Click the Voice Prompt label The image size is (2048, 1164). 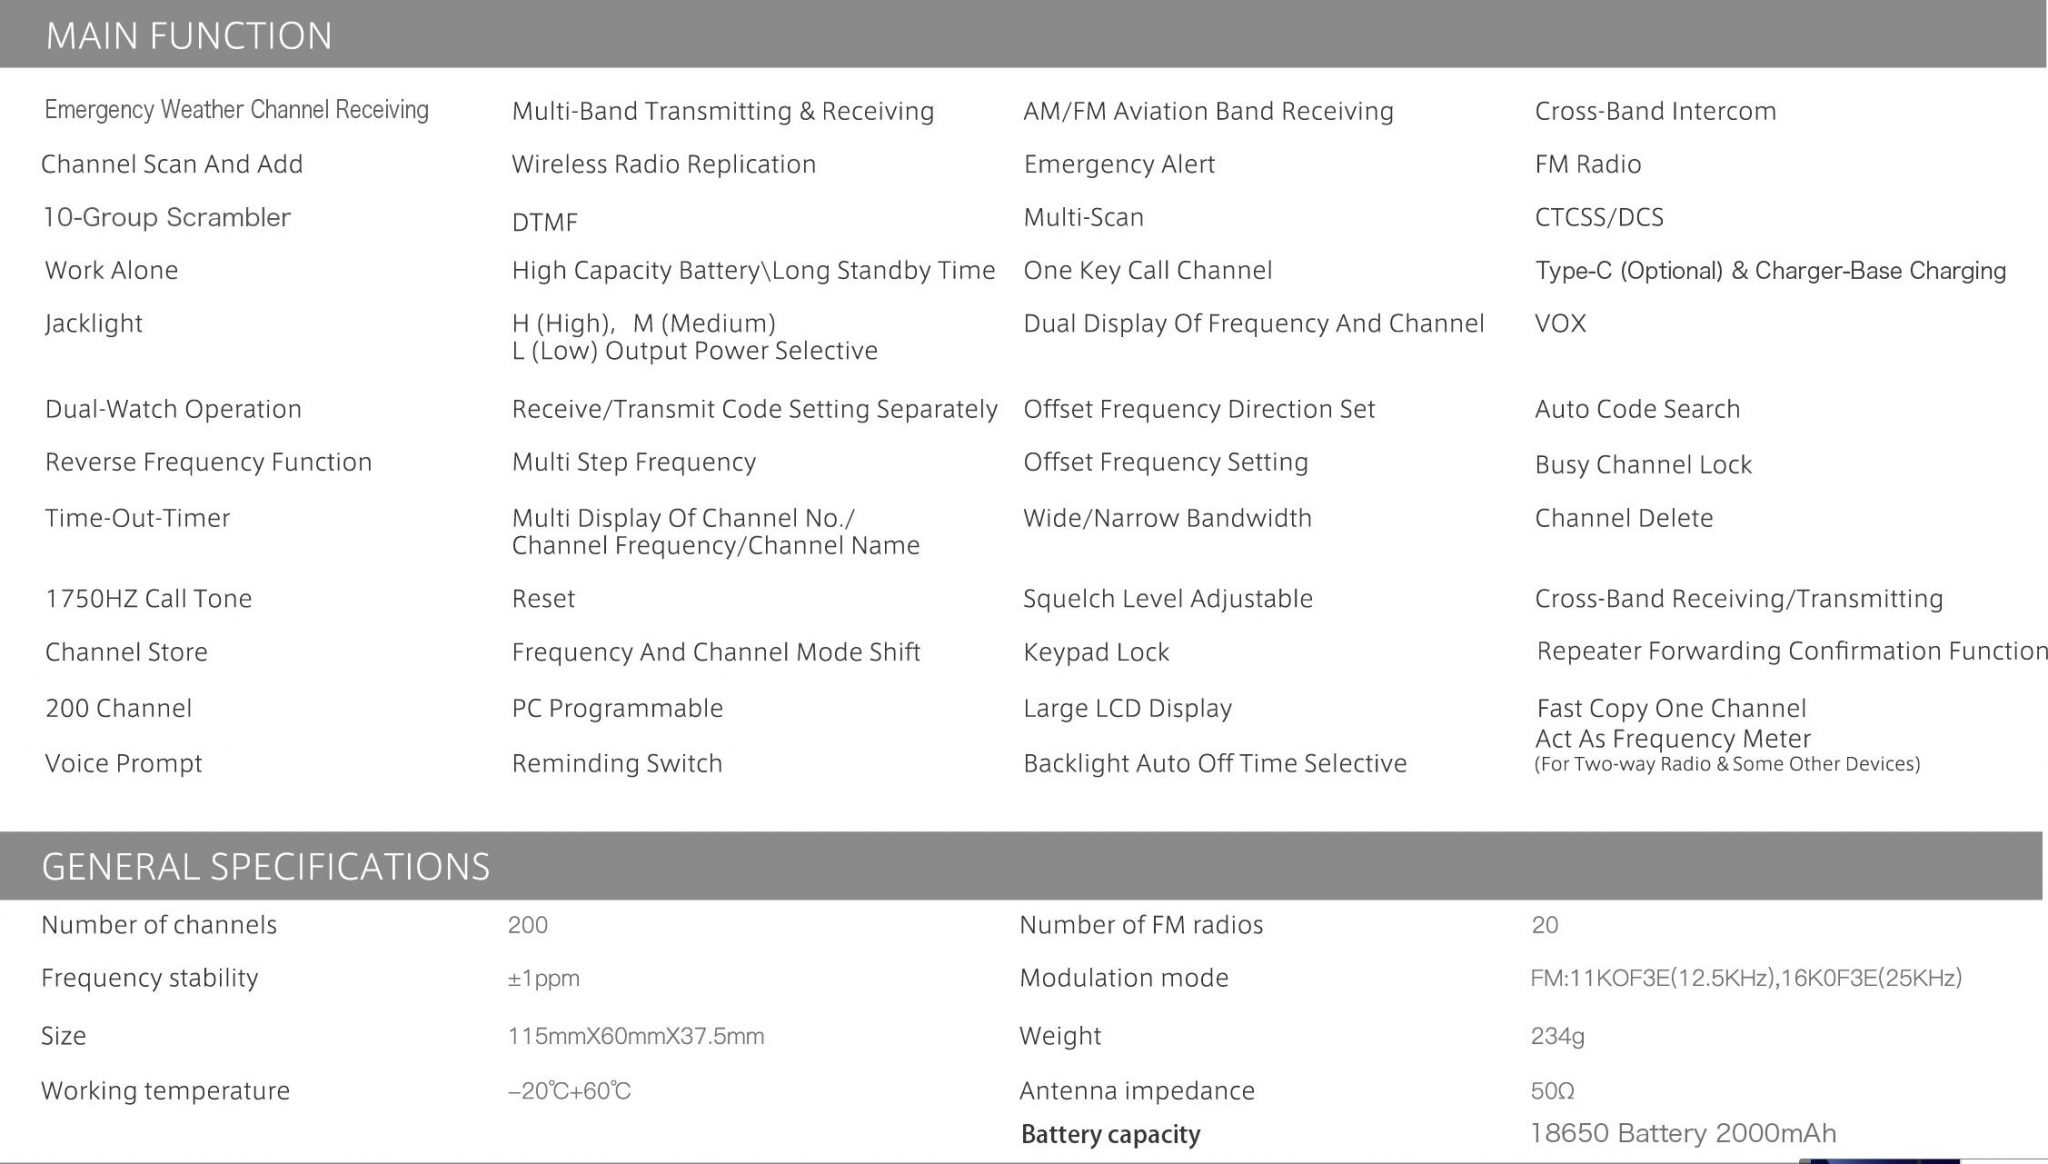[123, 763]
